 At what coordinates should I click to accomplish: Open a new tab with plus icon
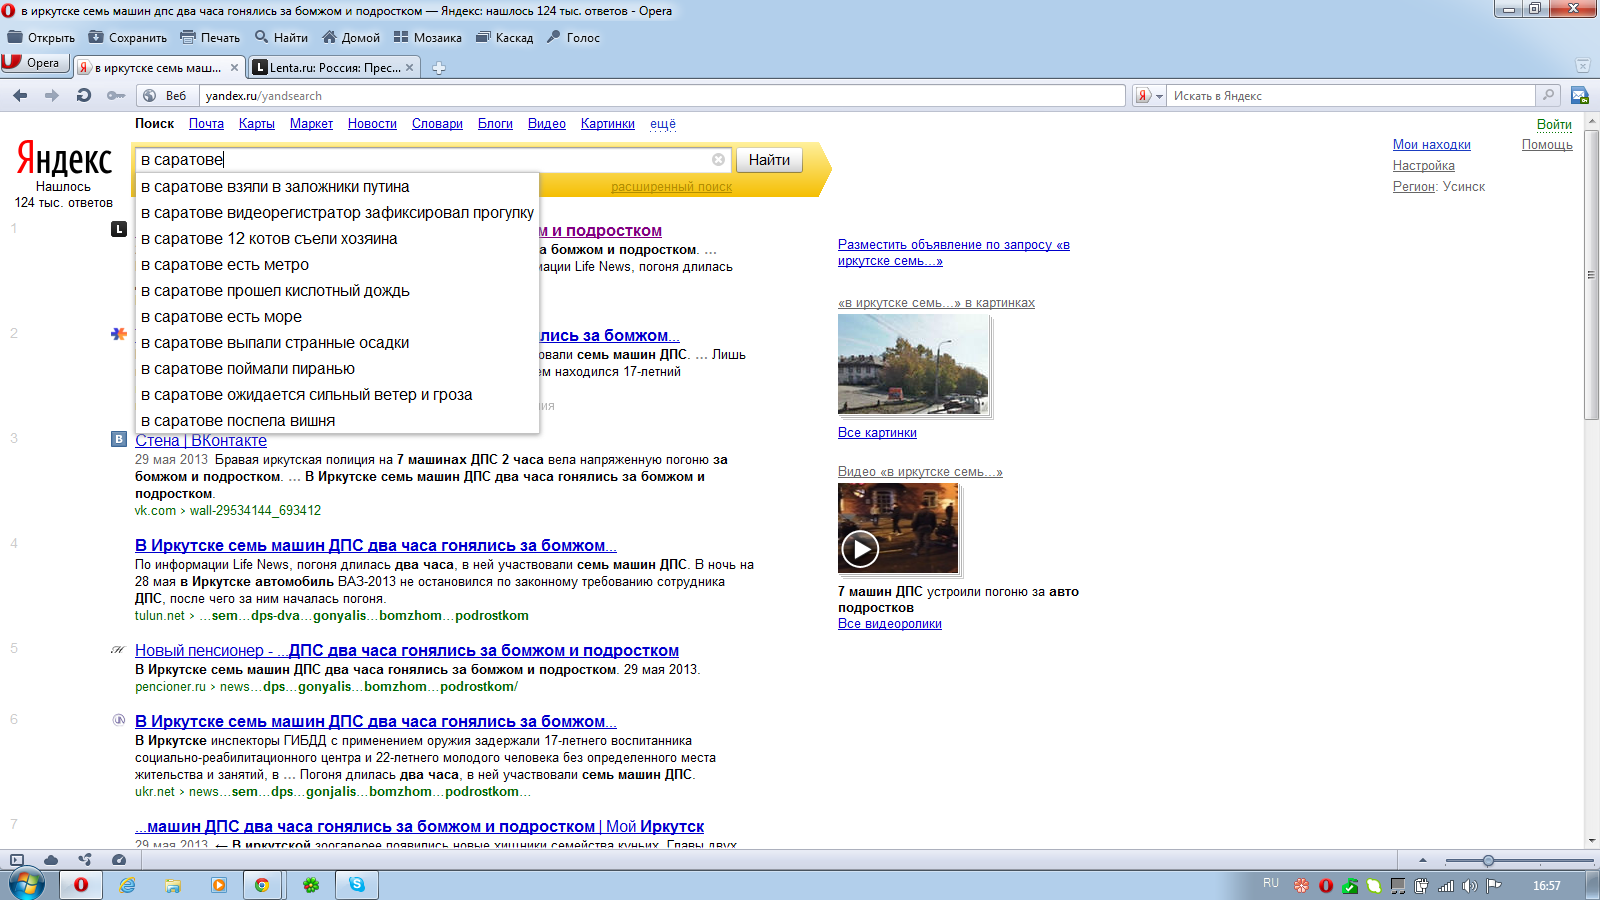click(438, 68)
